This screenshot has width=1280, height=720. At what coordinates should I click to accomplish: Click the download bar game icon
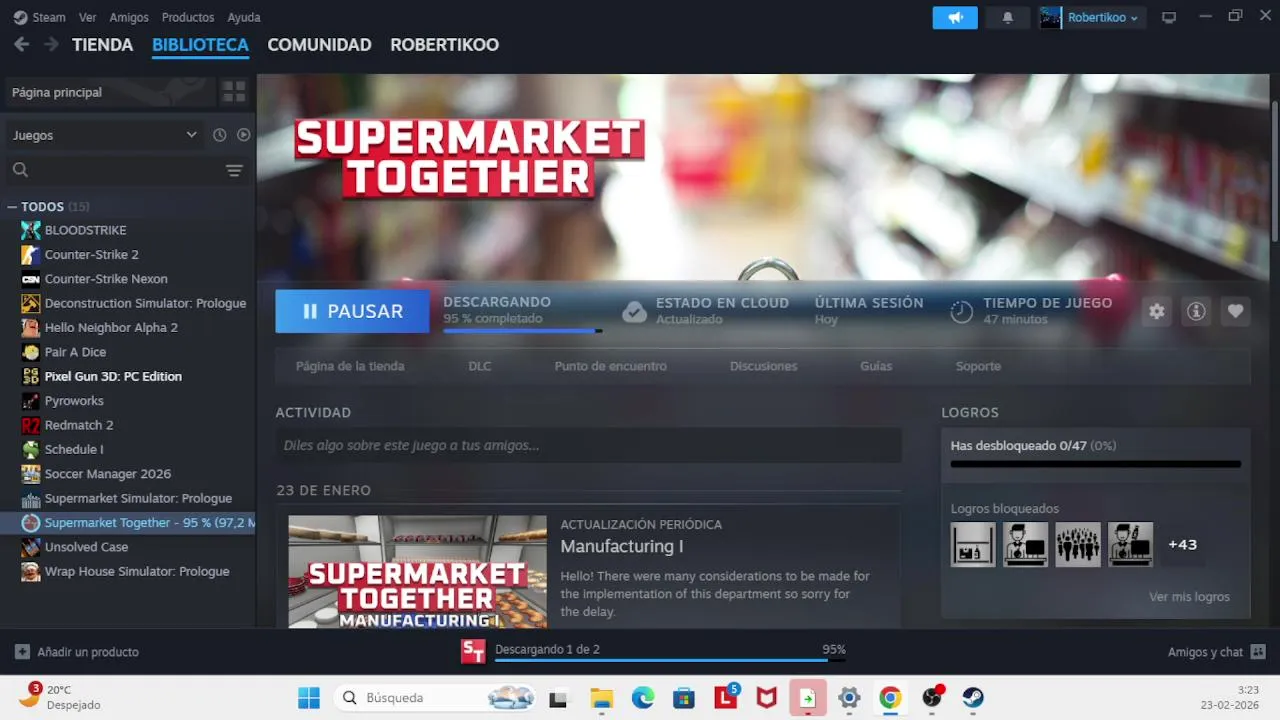(x=473, y=651)
